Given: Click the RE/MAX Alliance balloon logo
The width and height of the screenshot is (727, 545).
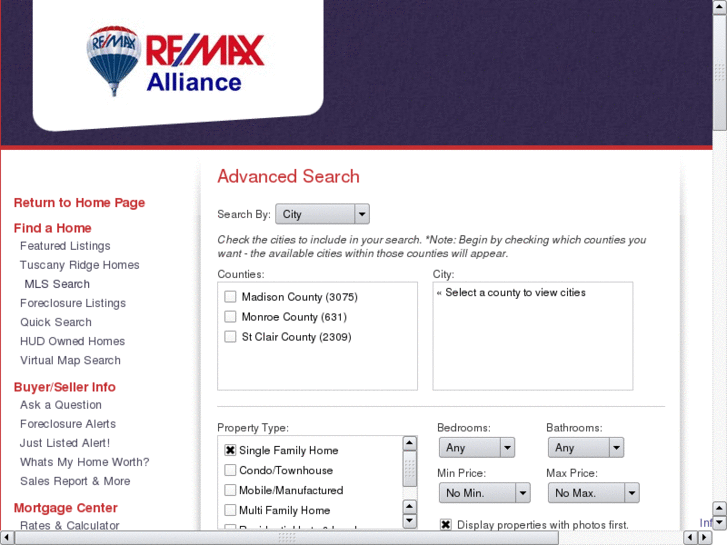Looking at the screenshot, I should click(175, 61).
